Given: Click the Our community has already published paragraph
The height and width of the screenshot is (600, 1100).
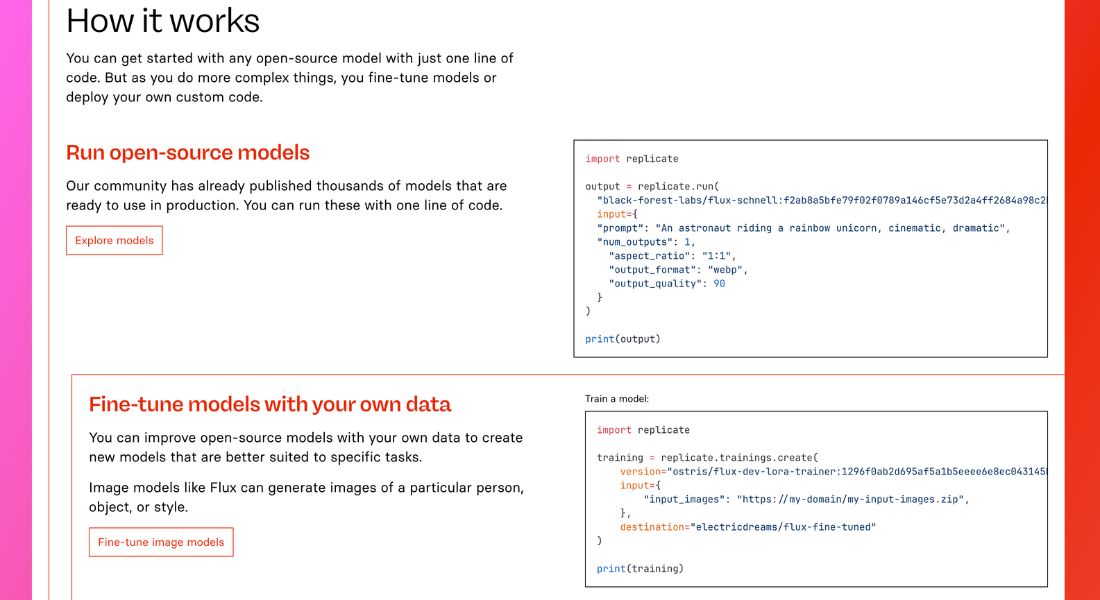Looking at the screenshot, I should (x=286, y=196).
